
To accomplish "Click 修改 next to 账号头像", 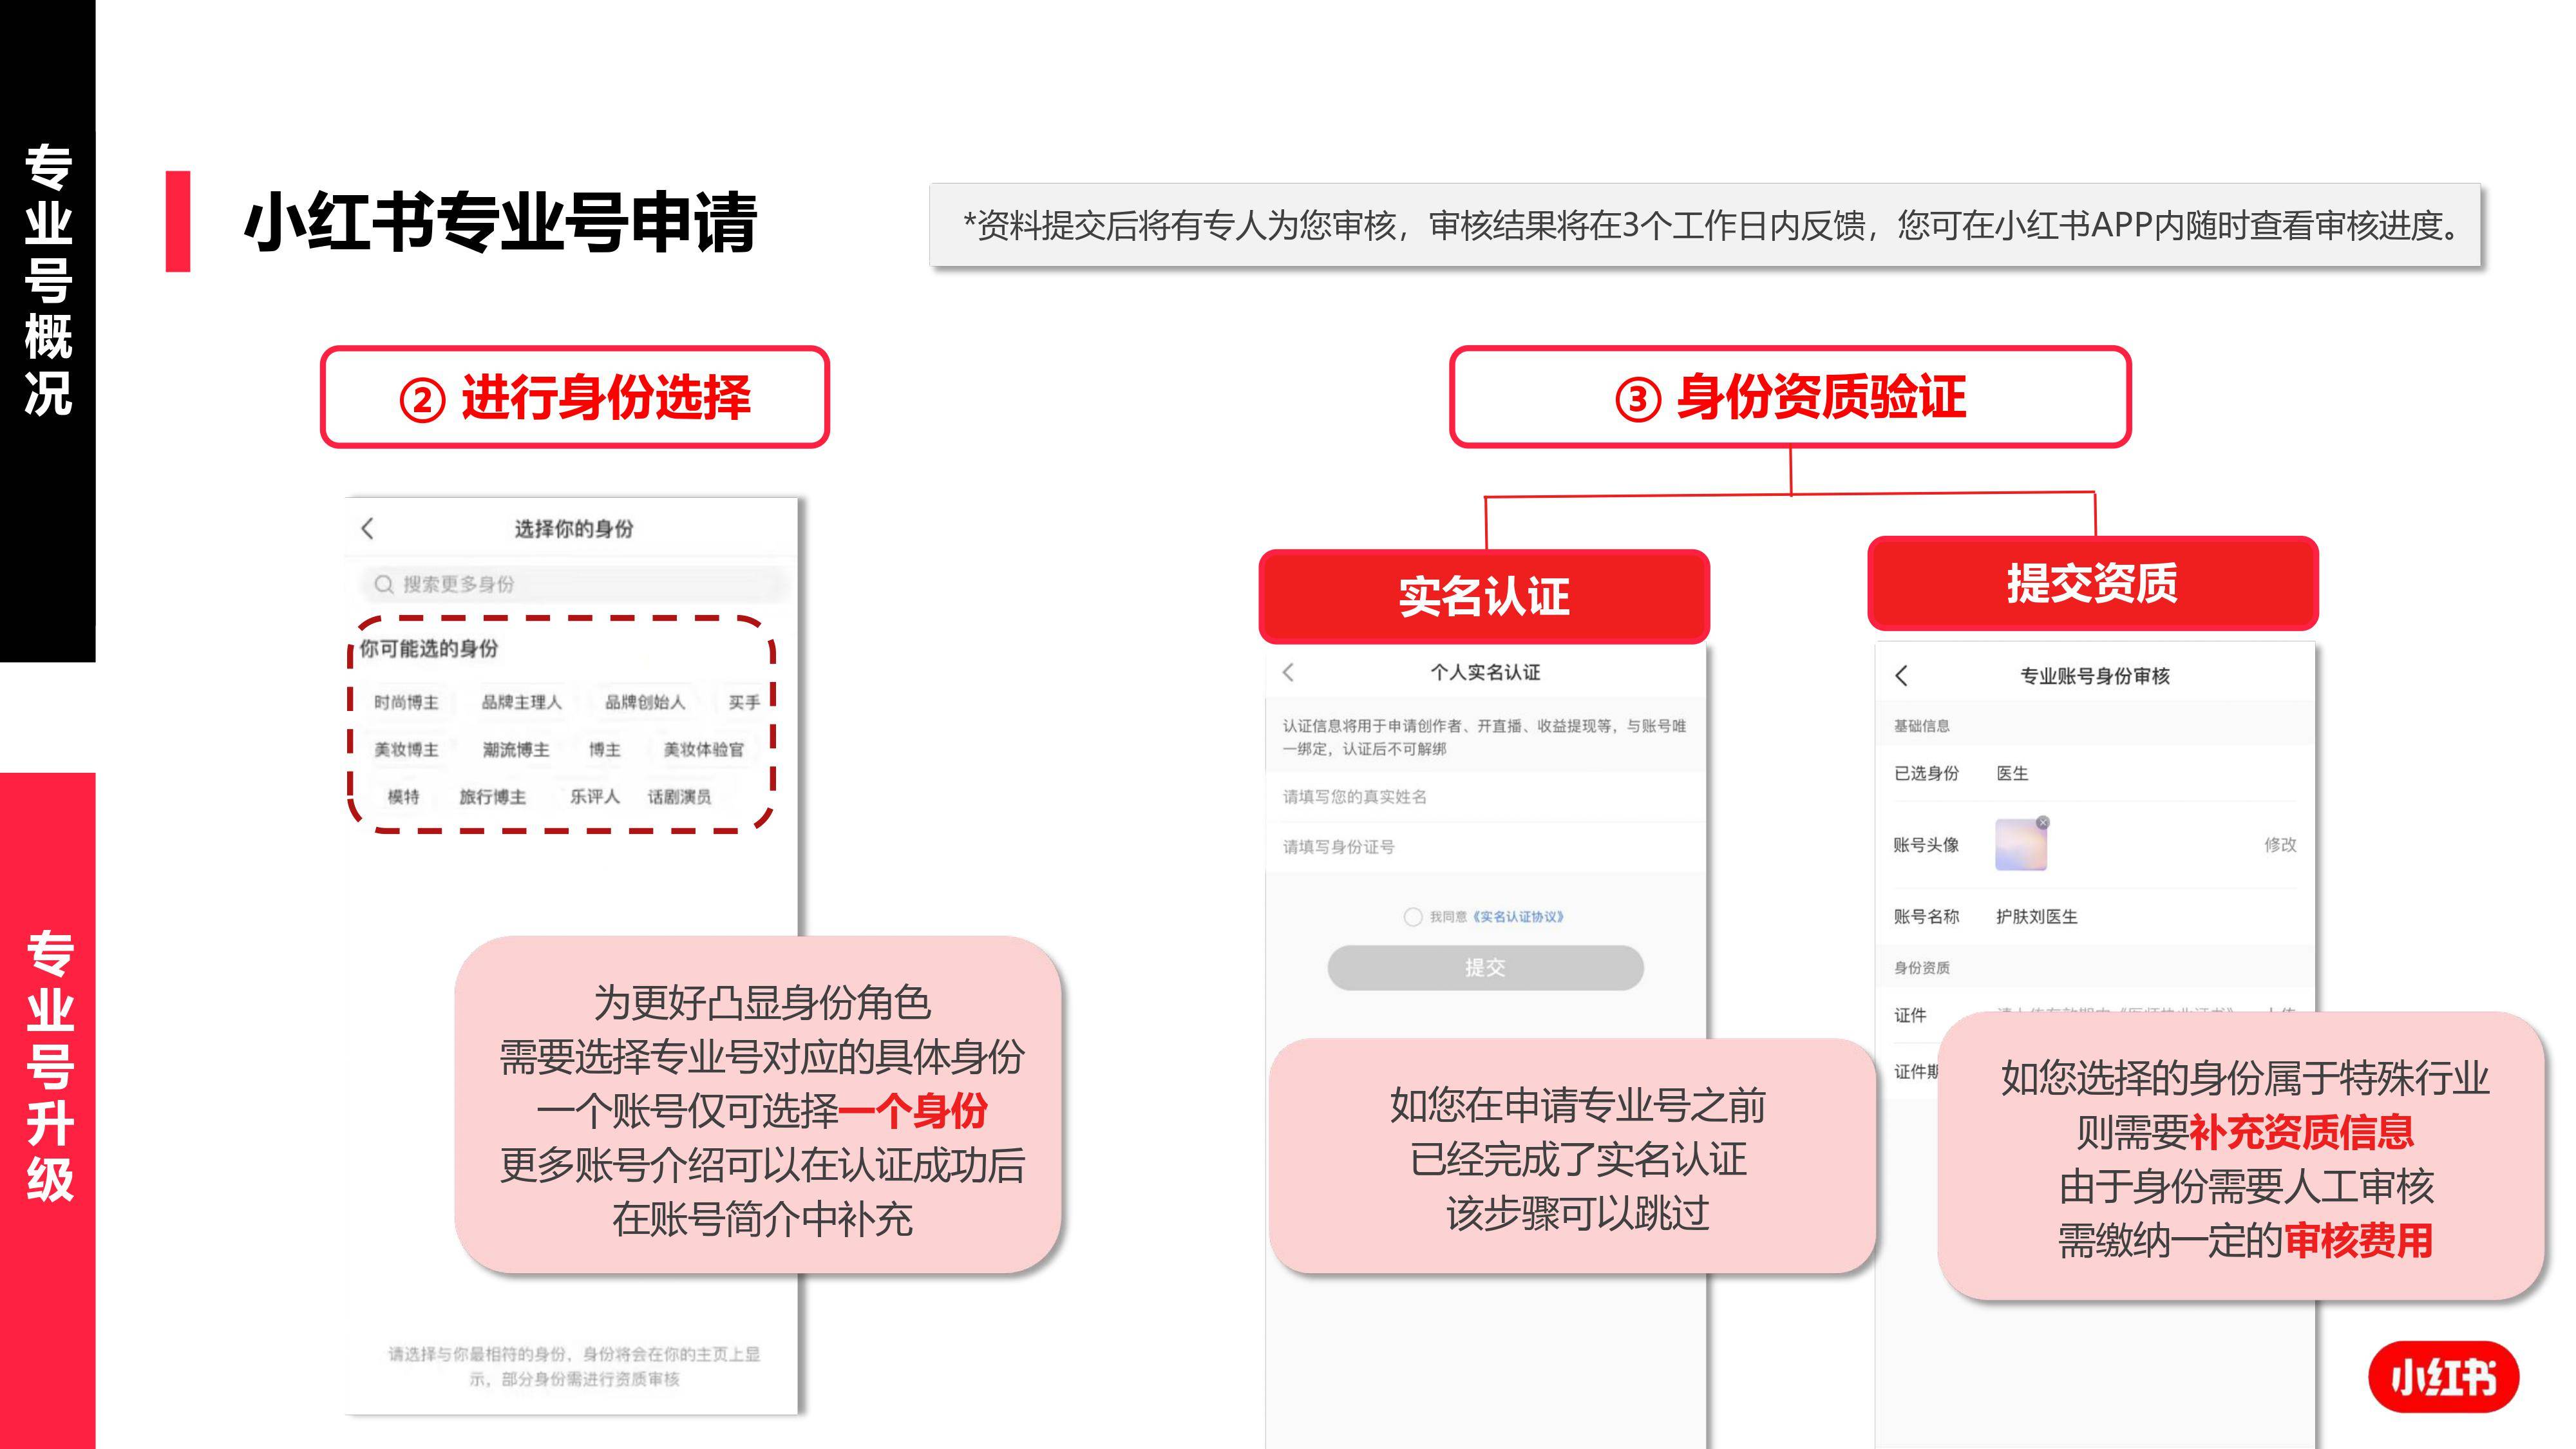I will (2280, 844).
